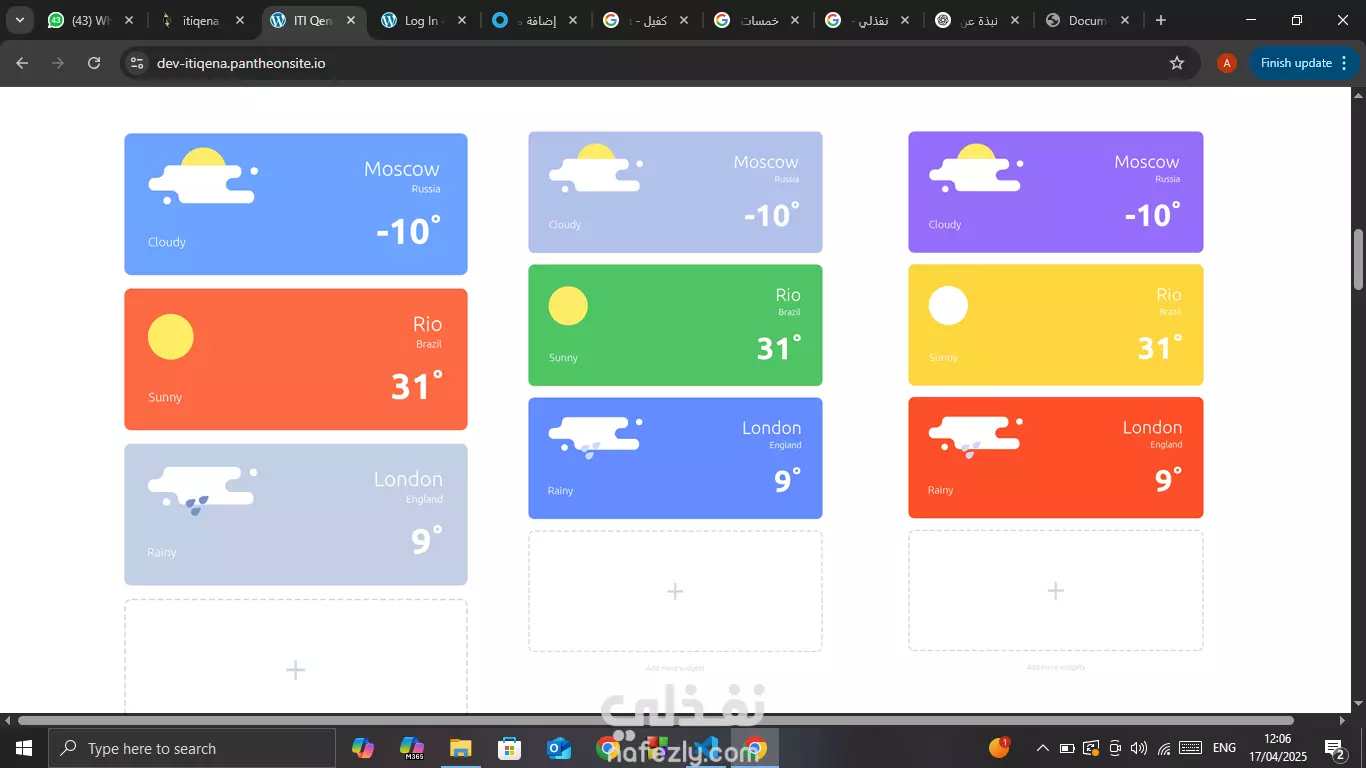The width and height of the screenshot is (1366, 768).
Task: Switch to the WhatsApp (43) tab
Action: click(90, 20)
